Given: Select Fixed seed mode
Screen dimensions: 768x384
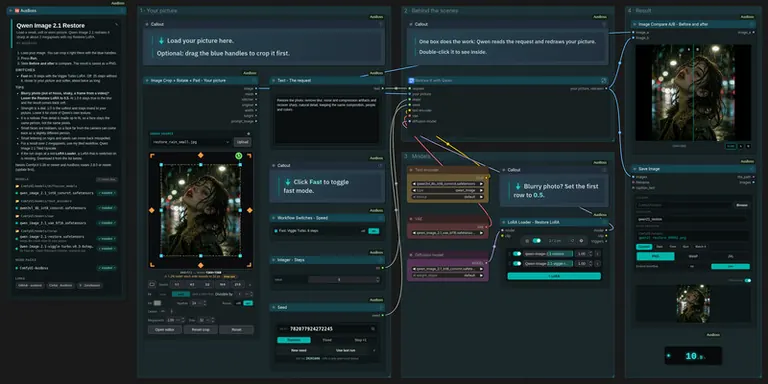Looking at the screenshot, I should [327, 340].
